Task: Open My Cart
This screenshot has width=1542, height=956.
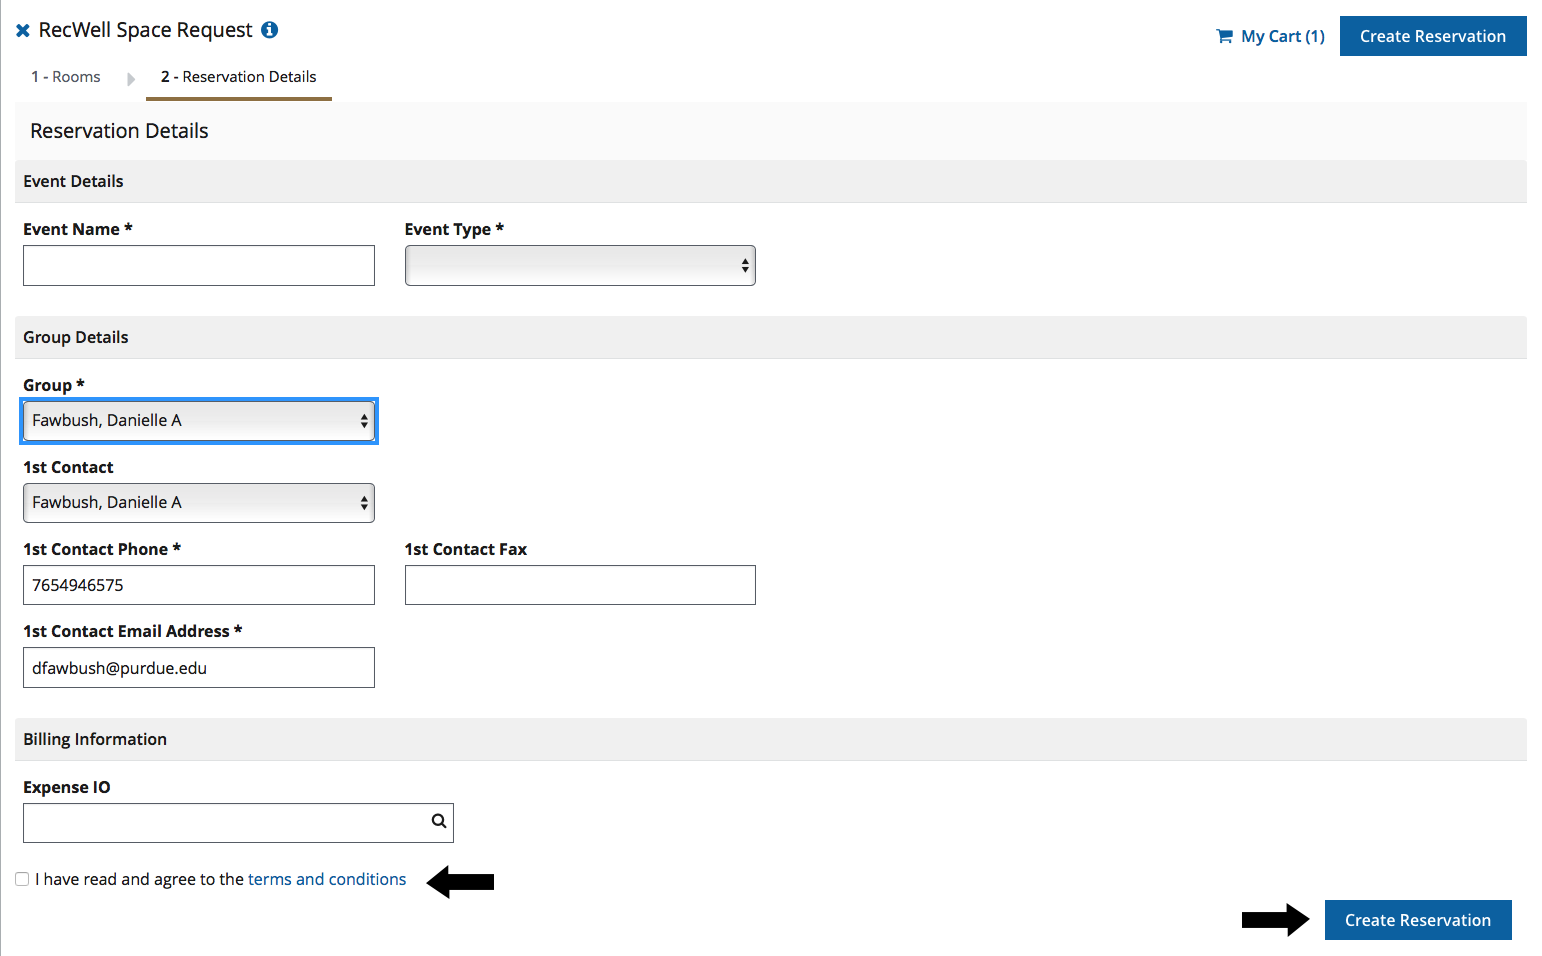Action: coord(1280,35)
